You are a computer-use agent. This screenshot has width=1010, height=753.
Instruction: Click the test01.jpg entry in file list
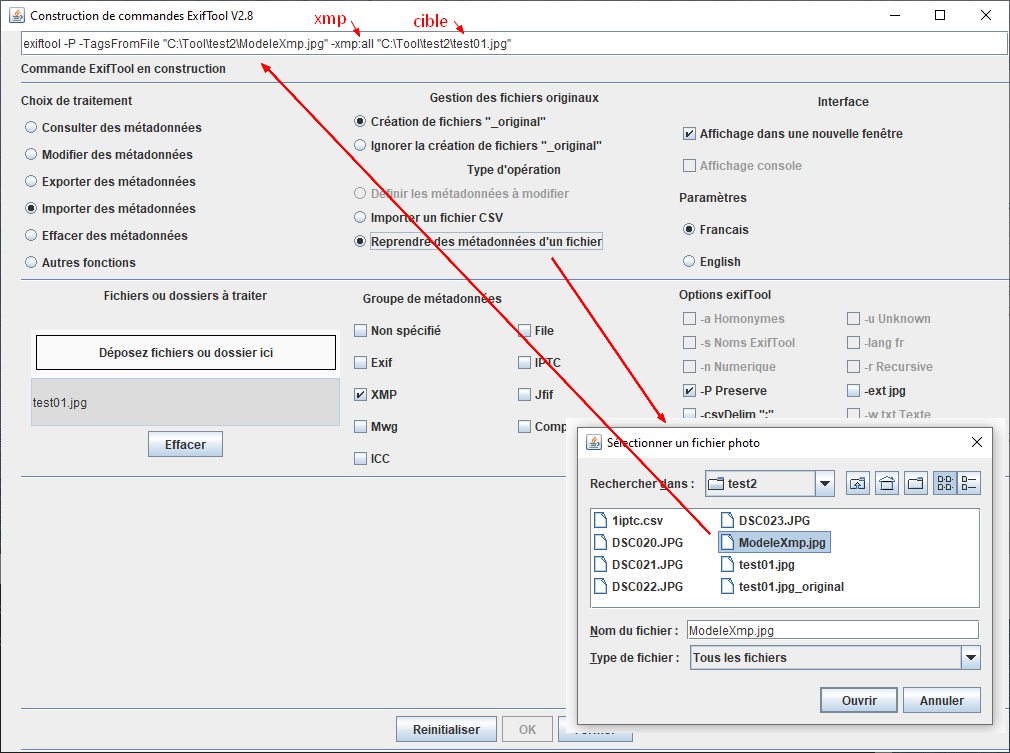click(758, 564)
